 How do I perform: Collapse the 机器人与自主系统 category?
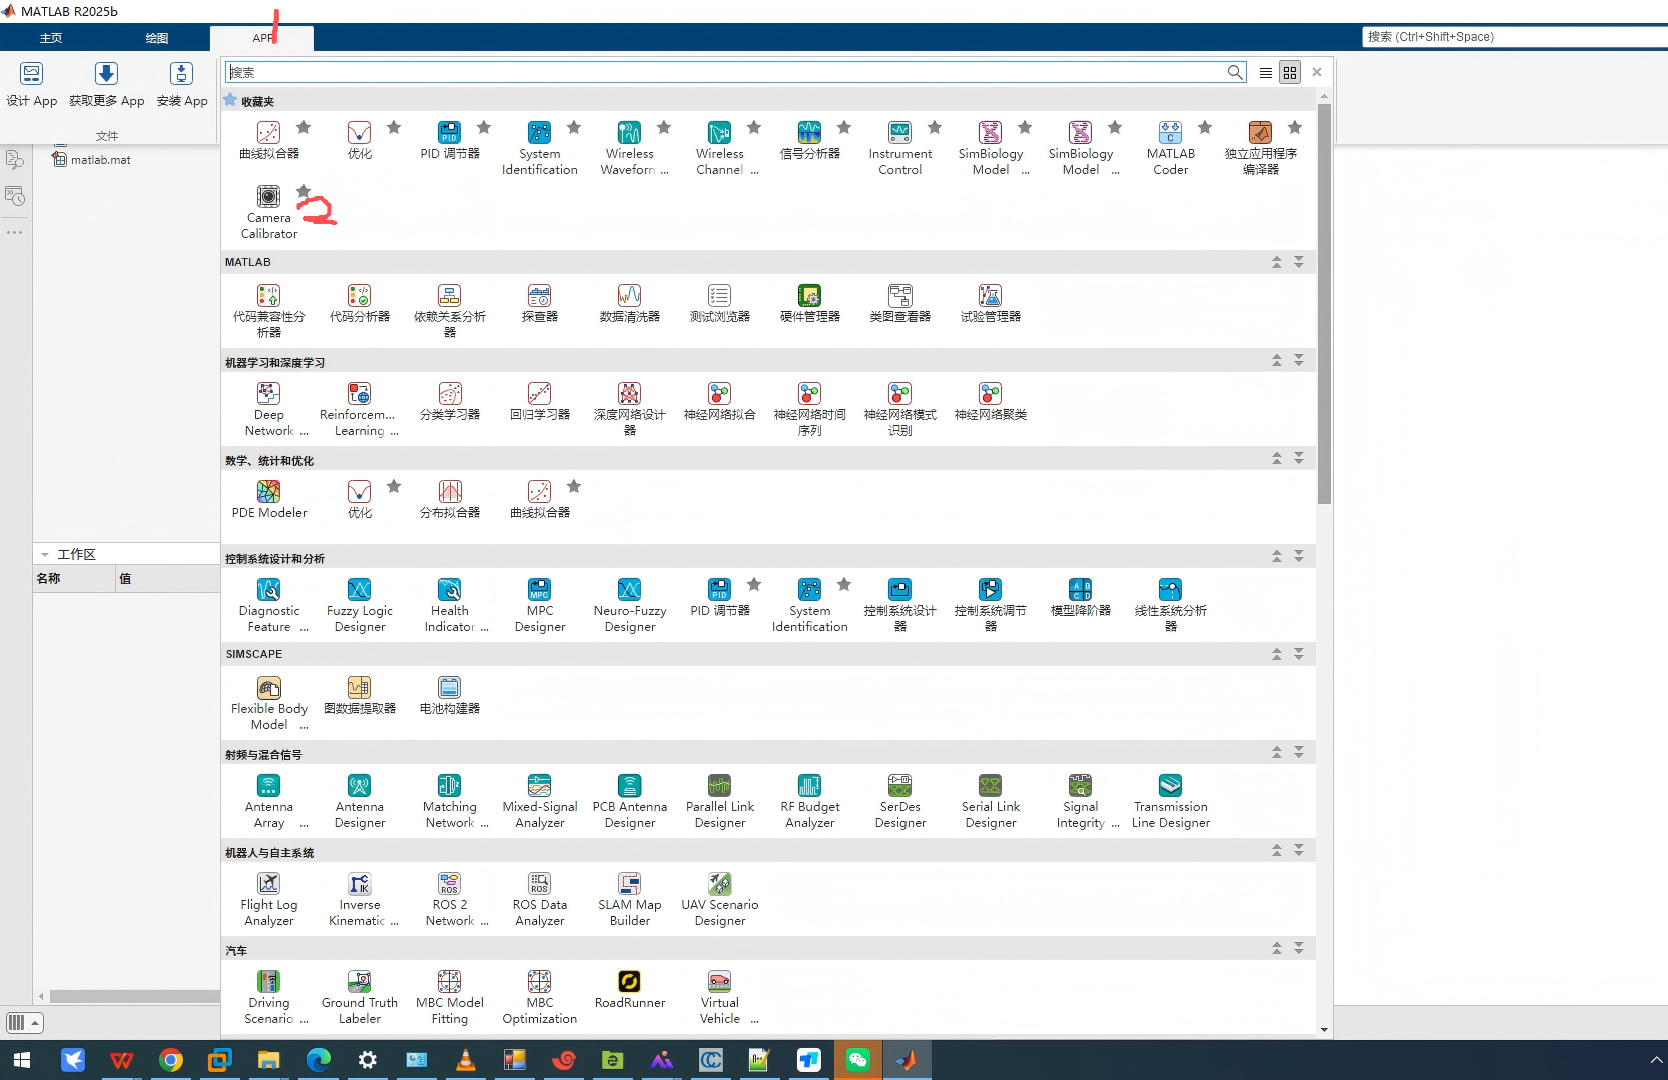coord(1276,850)
